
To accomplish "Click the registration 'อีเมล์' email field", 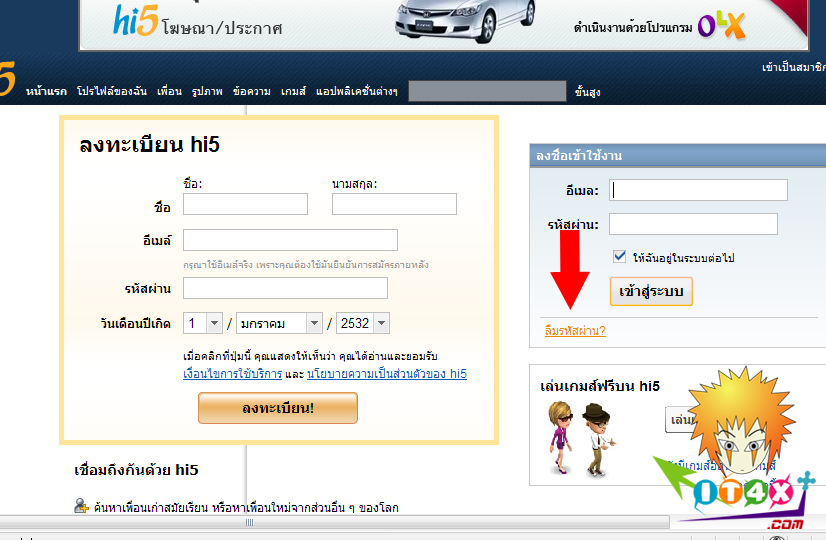I will 290,240.
